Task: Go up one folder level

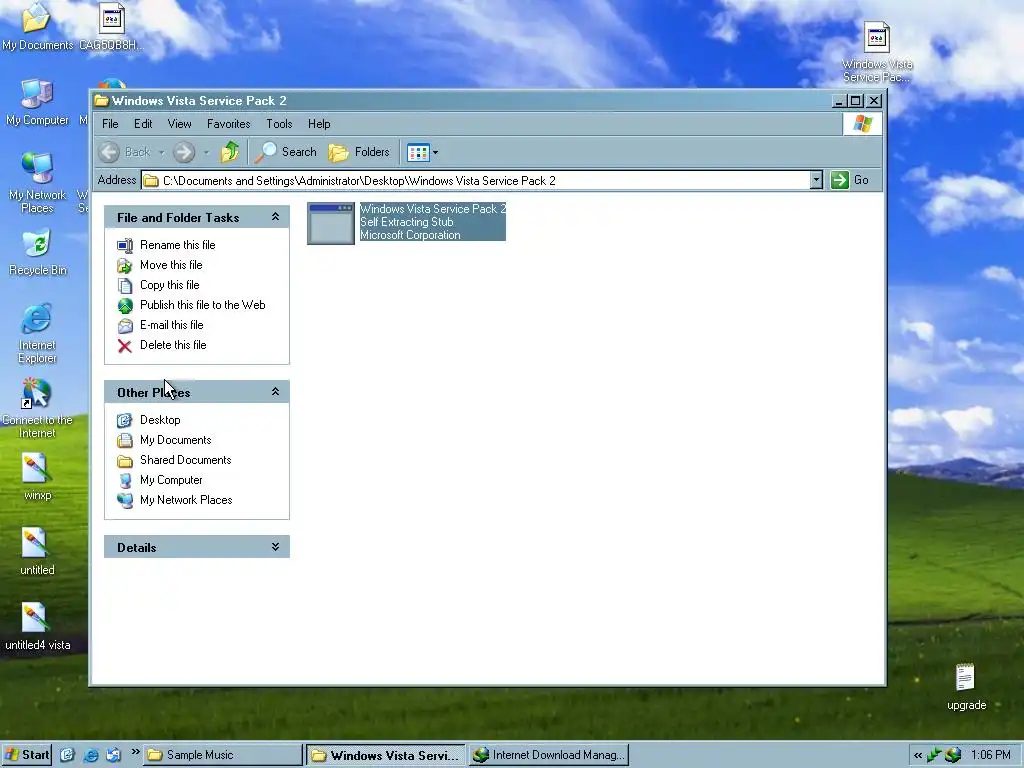Action: click(x=230, y=152)
